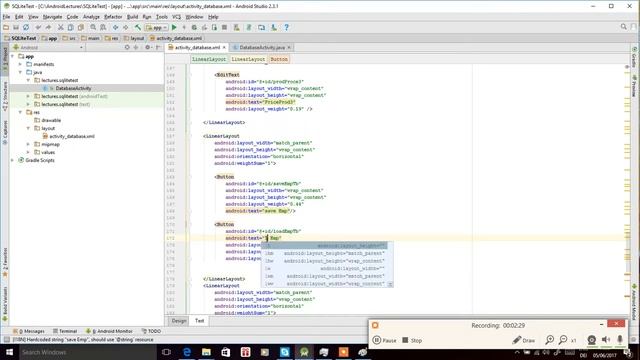Open the Terminal tool window
The height and width of the screenshot is (360, 640).
tap(65, 331)
